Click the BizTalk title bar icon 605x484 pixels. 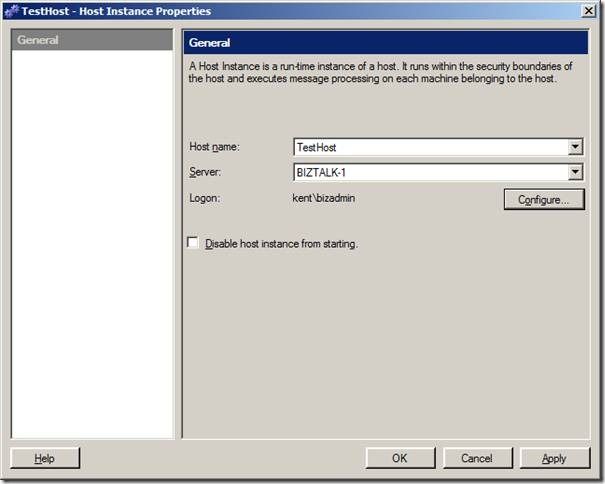click(x=11, y=11)
